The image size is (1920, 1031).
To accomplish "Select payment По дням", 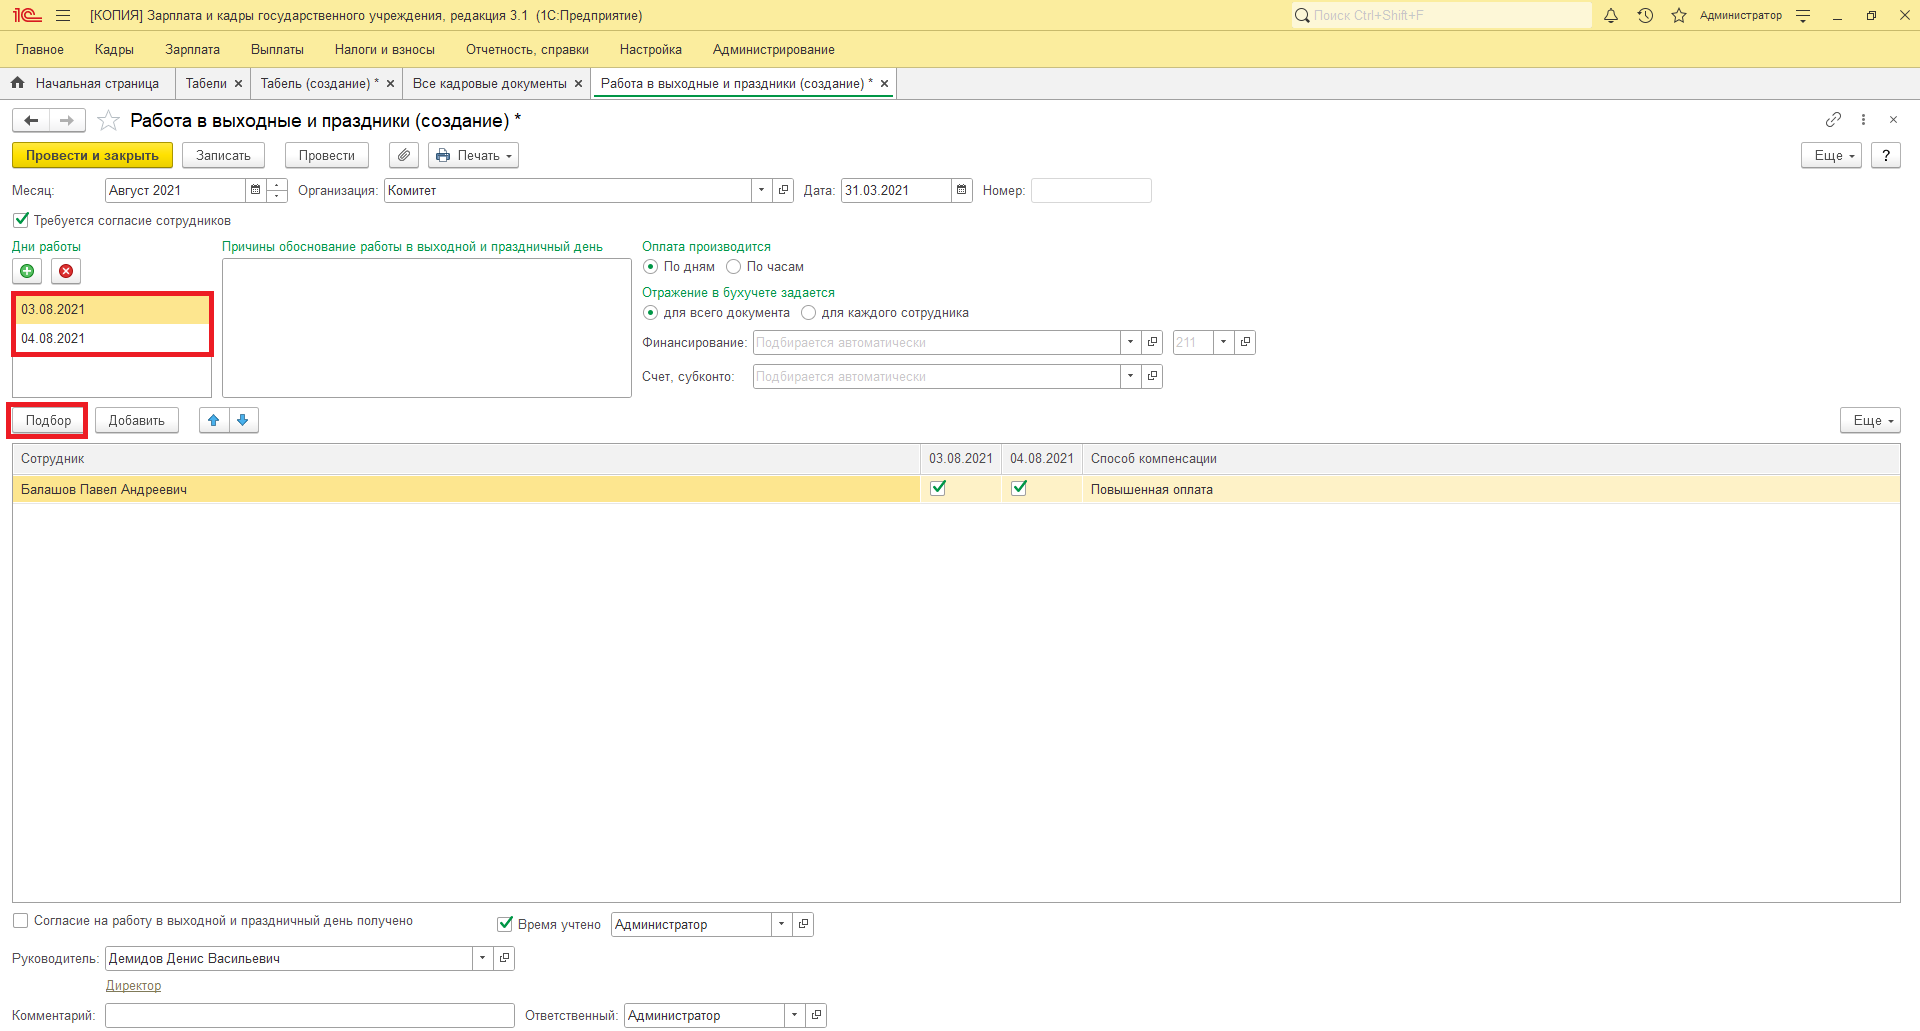I will tap(651, 267).
